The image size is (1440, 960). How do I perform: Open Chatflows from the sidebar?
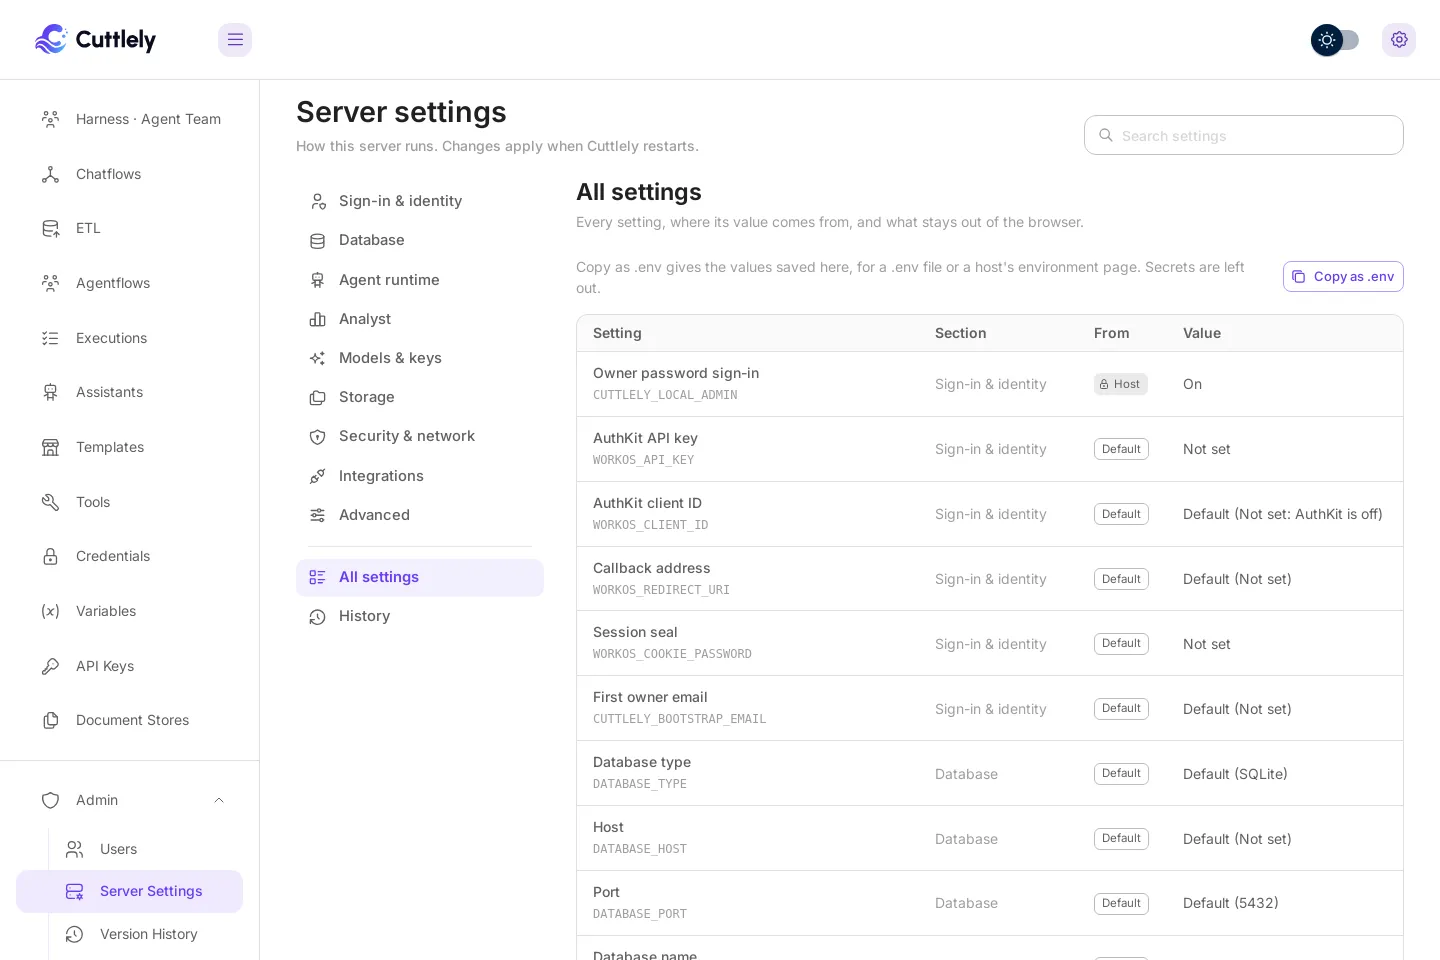pyautogui.click(x=129, y=174)
